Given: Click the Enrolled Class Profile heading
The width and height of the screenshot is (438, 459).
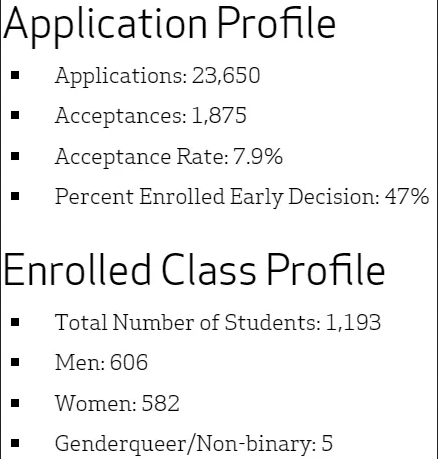Looking at the screenshot, I should pos(194,271).
